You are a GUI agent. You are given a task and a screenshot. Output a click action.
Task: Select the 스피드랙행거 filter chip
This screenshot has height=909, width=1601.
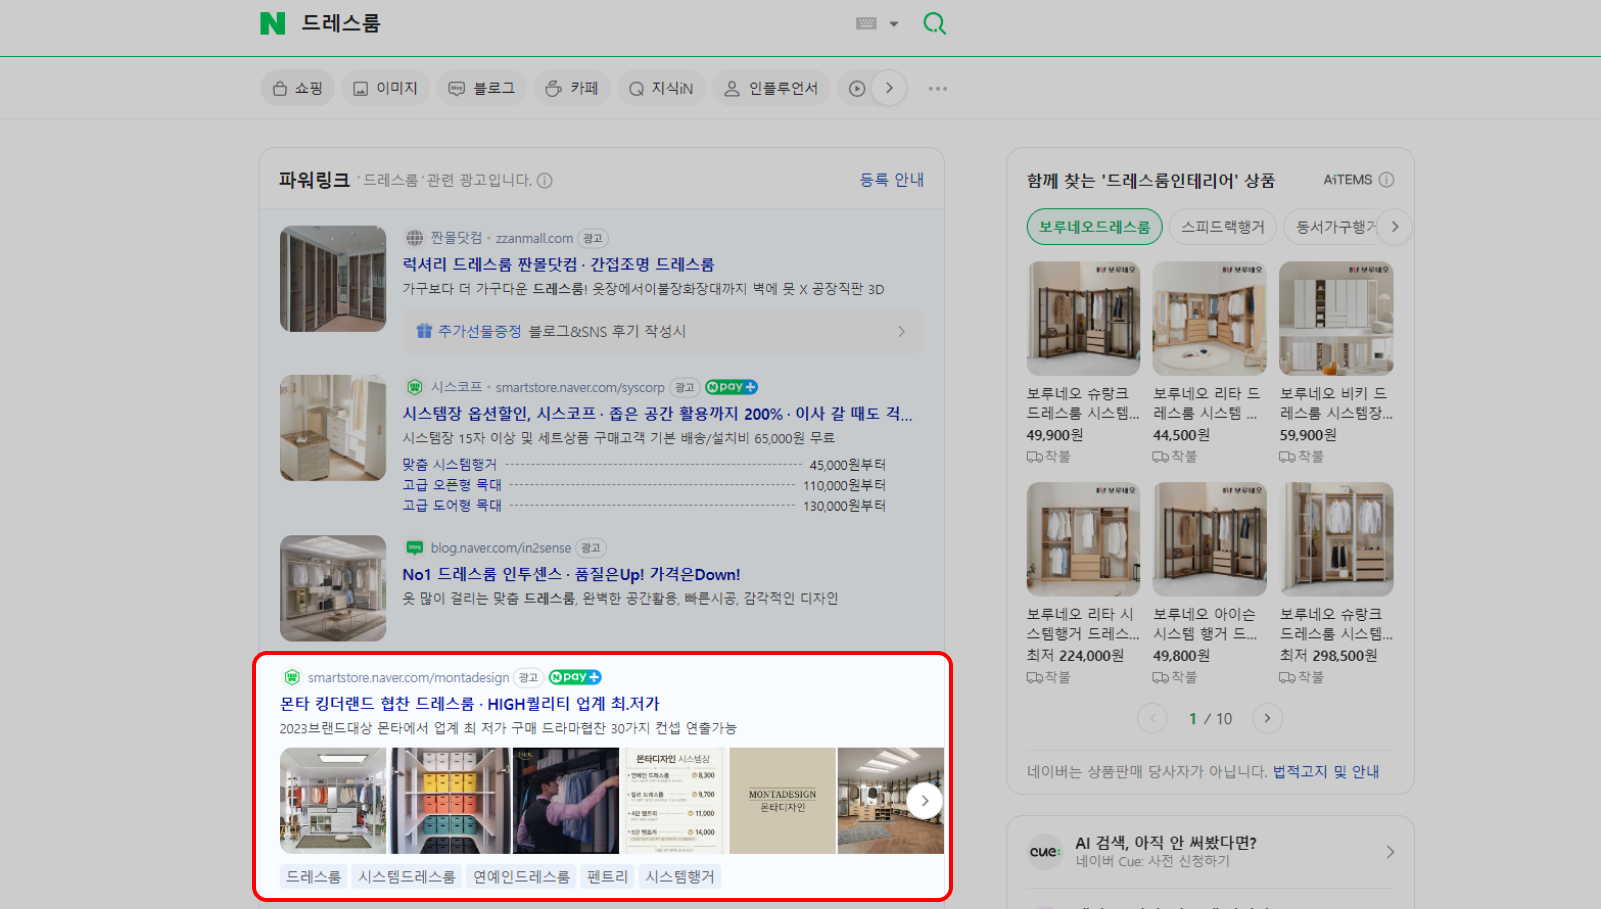click(1222, 227)
